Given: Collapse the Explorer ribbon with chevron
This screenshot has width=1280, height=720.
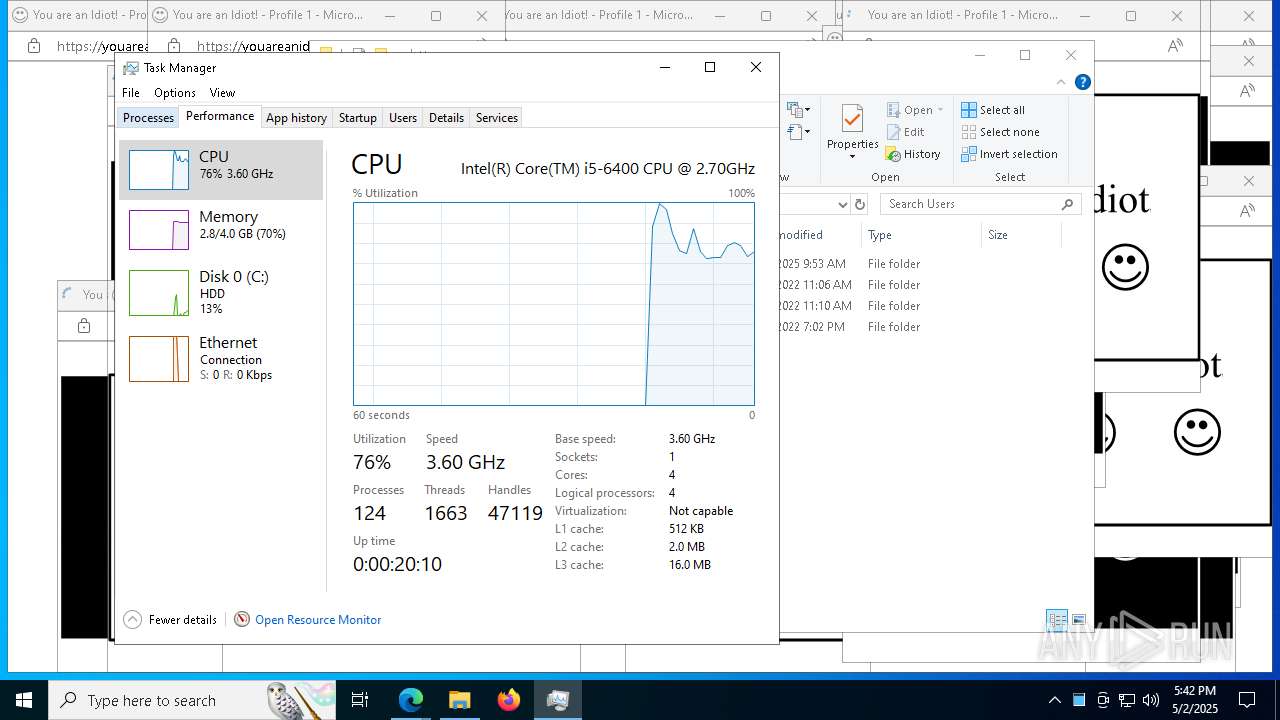Looking at the screenshot, I should pos(1062,82).
